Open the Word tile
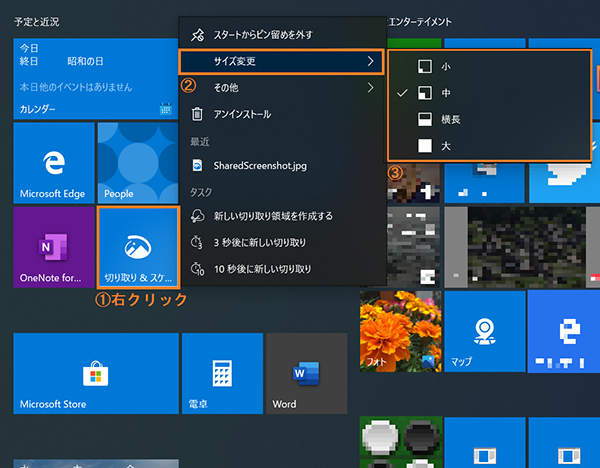The height and width of the screenshot is (468, 600). coord(306,374)
